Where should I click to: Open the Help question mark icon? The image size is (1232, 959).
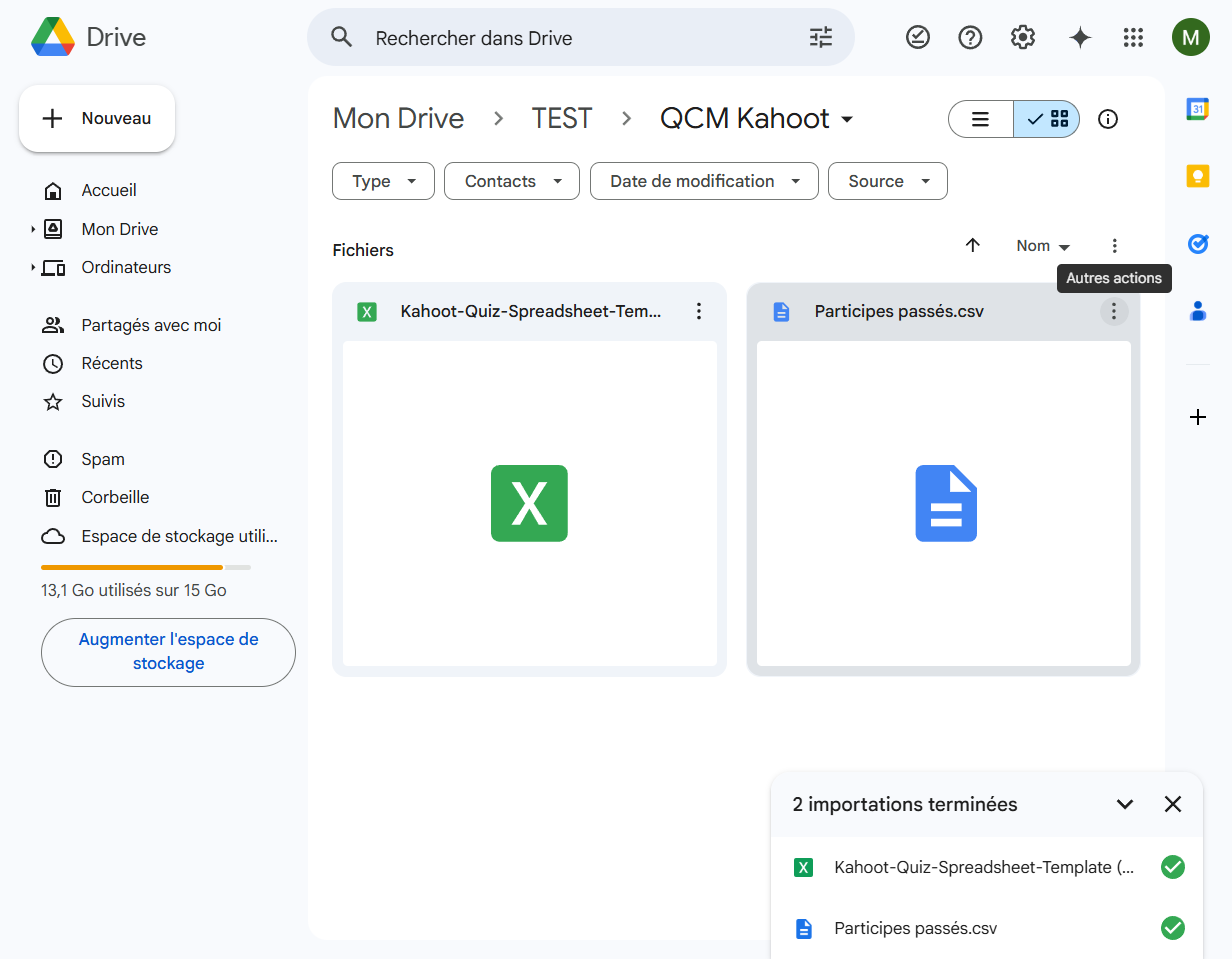pos(970,37)
